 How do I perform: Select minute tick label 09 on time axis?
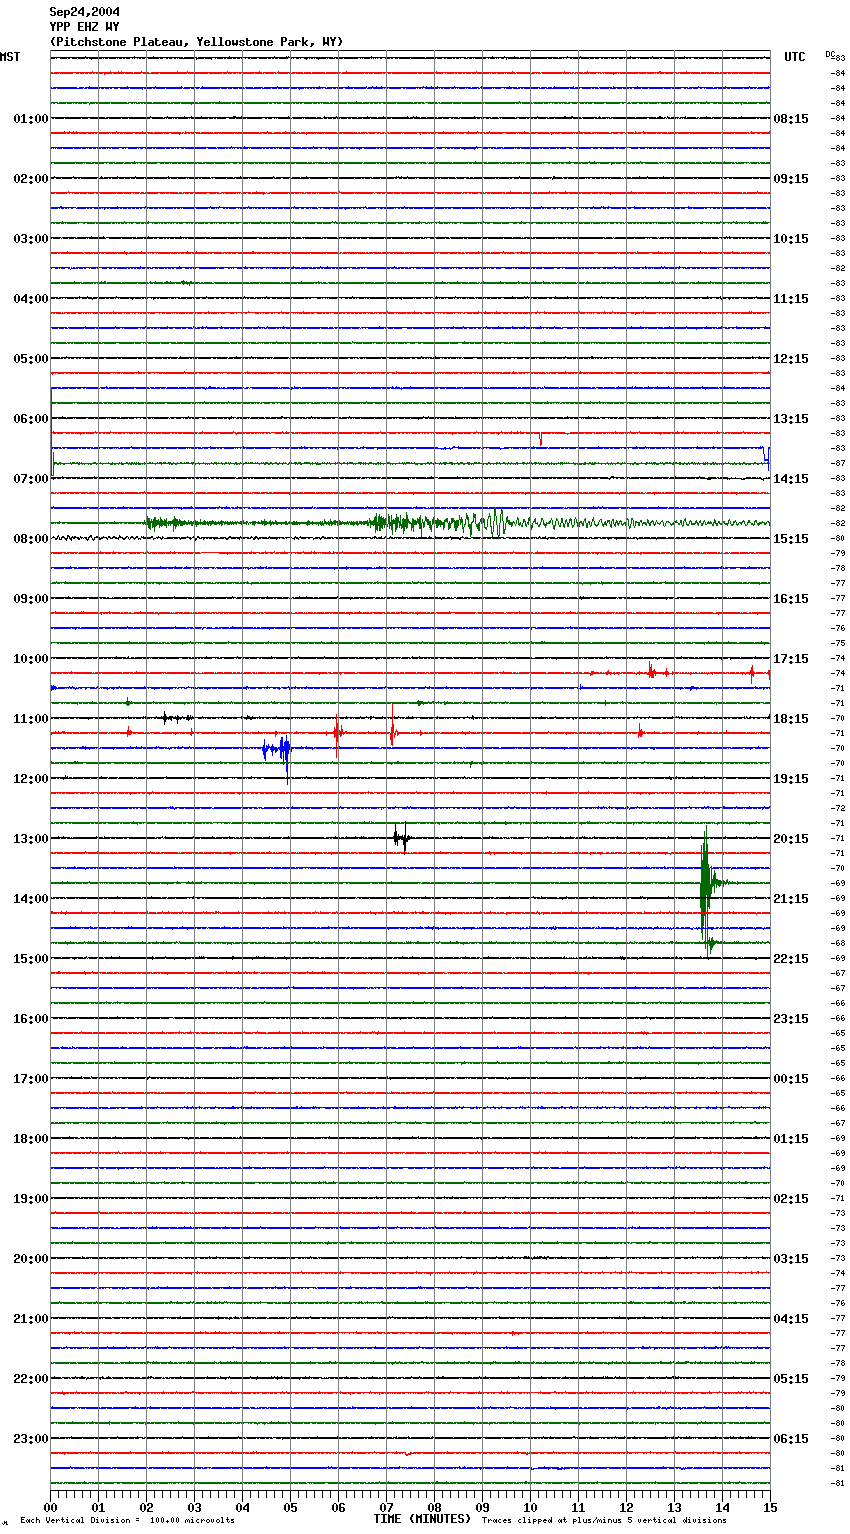coord(482,1507)
